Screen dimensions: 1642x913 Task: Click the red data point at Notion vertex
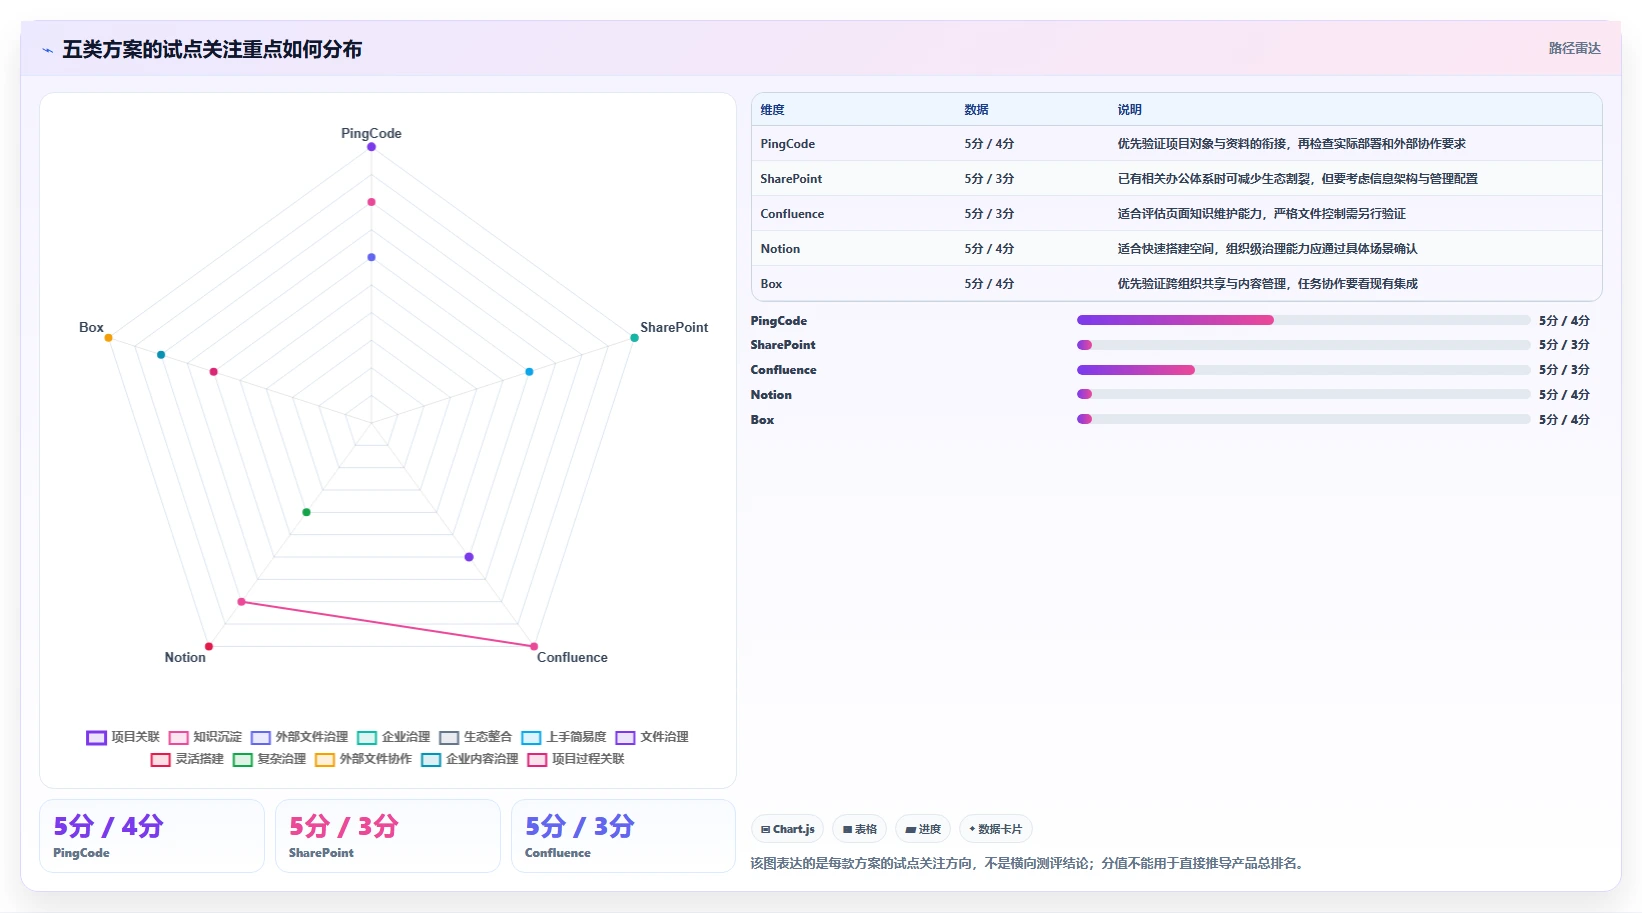[209, 647]
